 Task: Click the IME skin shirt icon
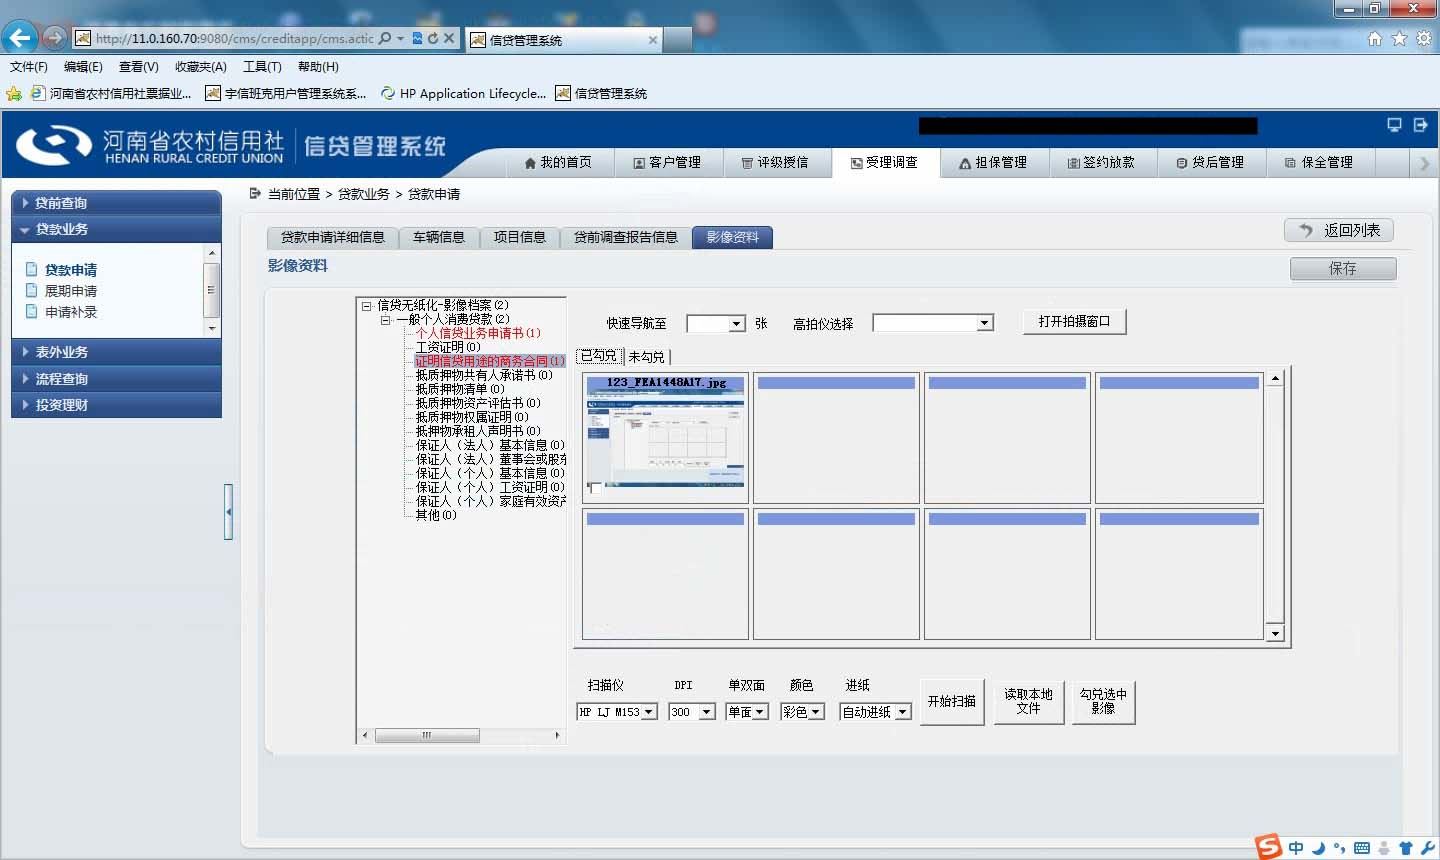pyautogui.click(x=1406, y=848)
